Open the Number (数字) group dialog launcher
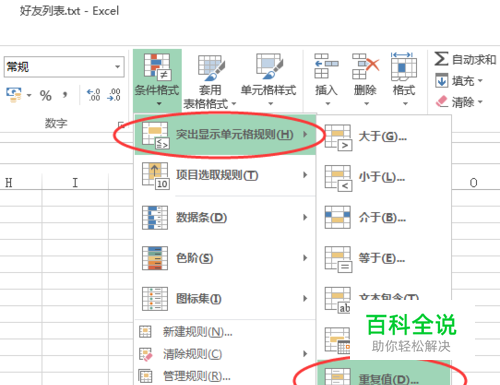 121,125
